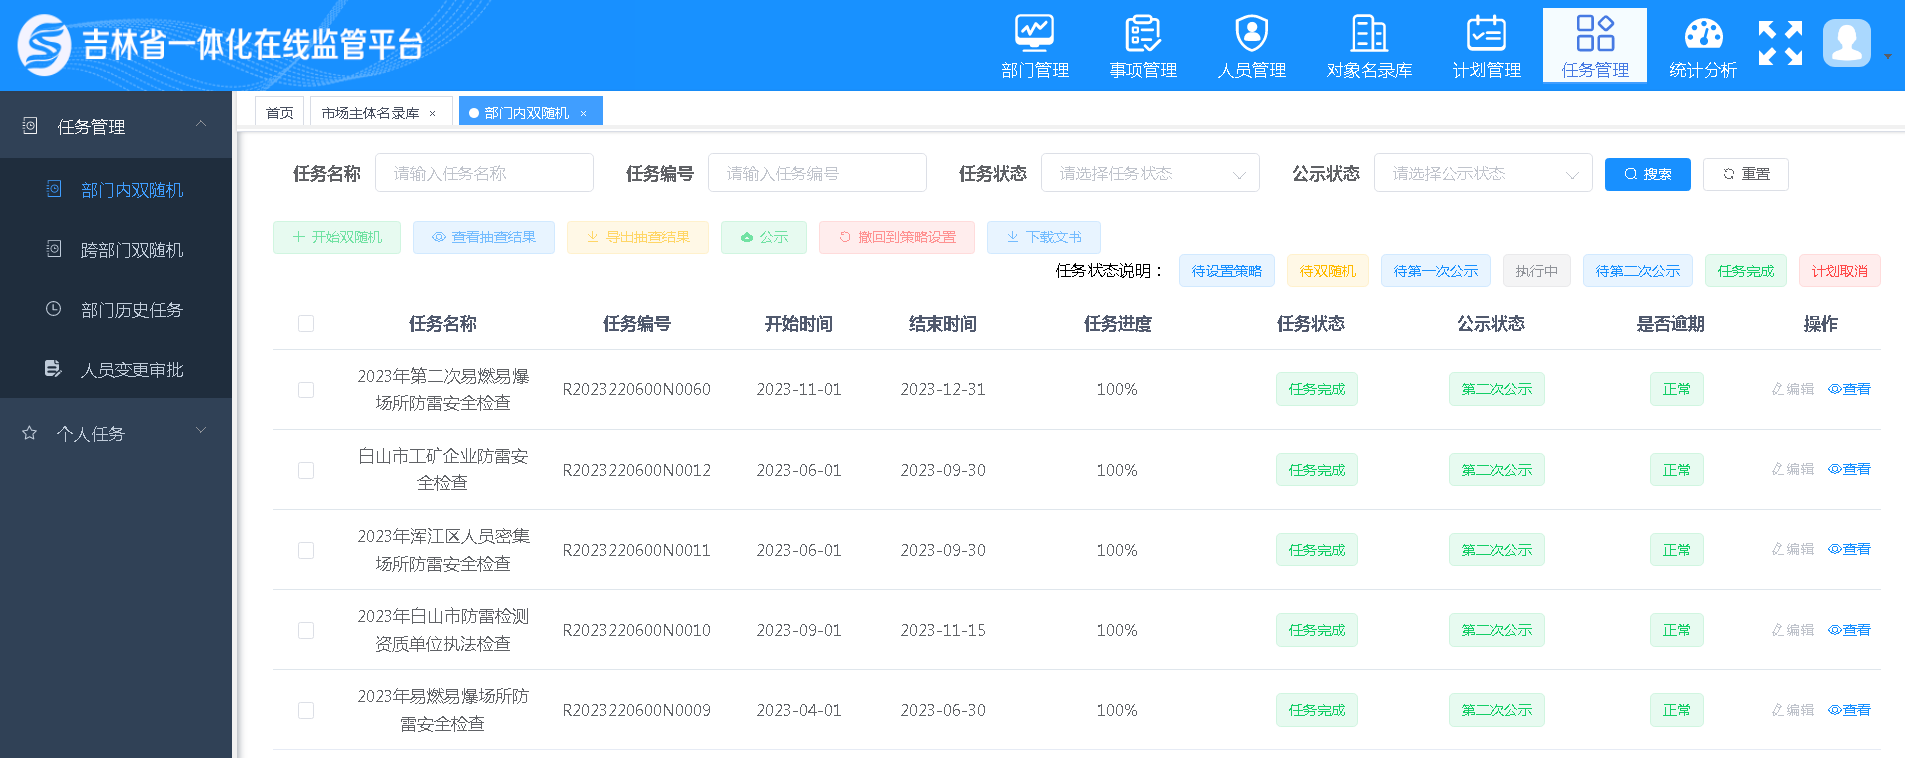This screenshot has height=758, width=1905.
Task: View task R2023220600N0011
Action: tap(1849, 549)
